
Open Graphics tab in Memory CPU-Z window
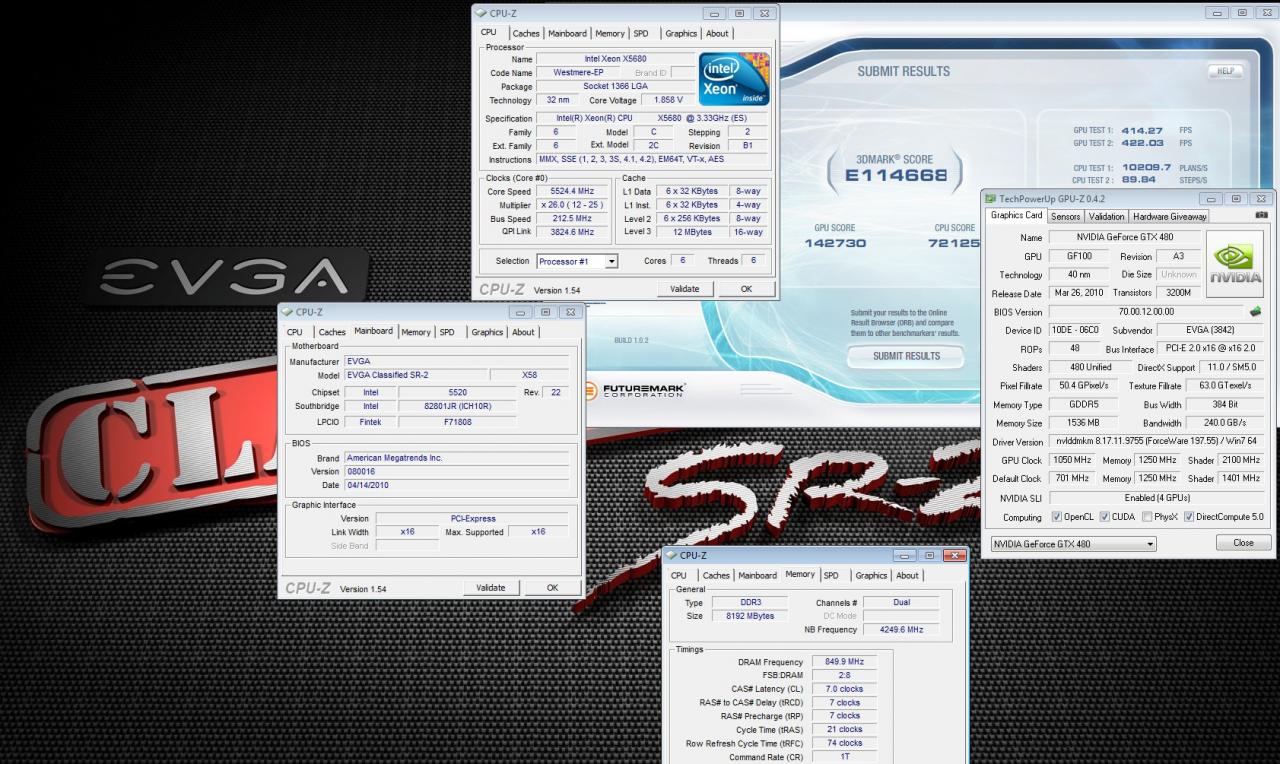click(x=871, y=575)
